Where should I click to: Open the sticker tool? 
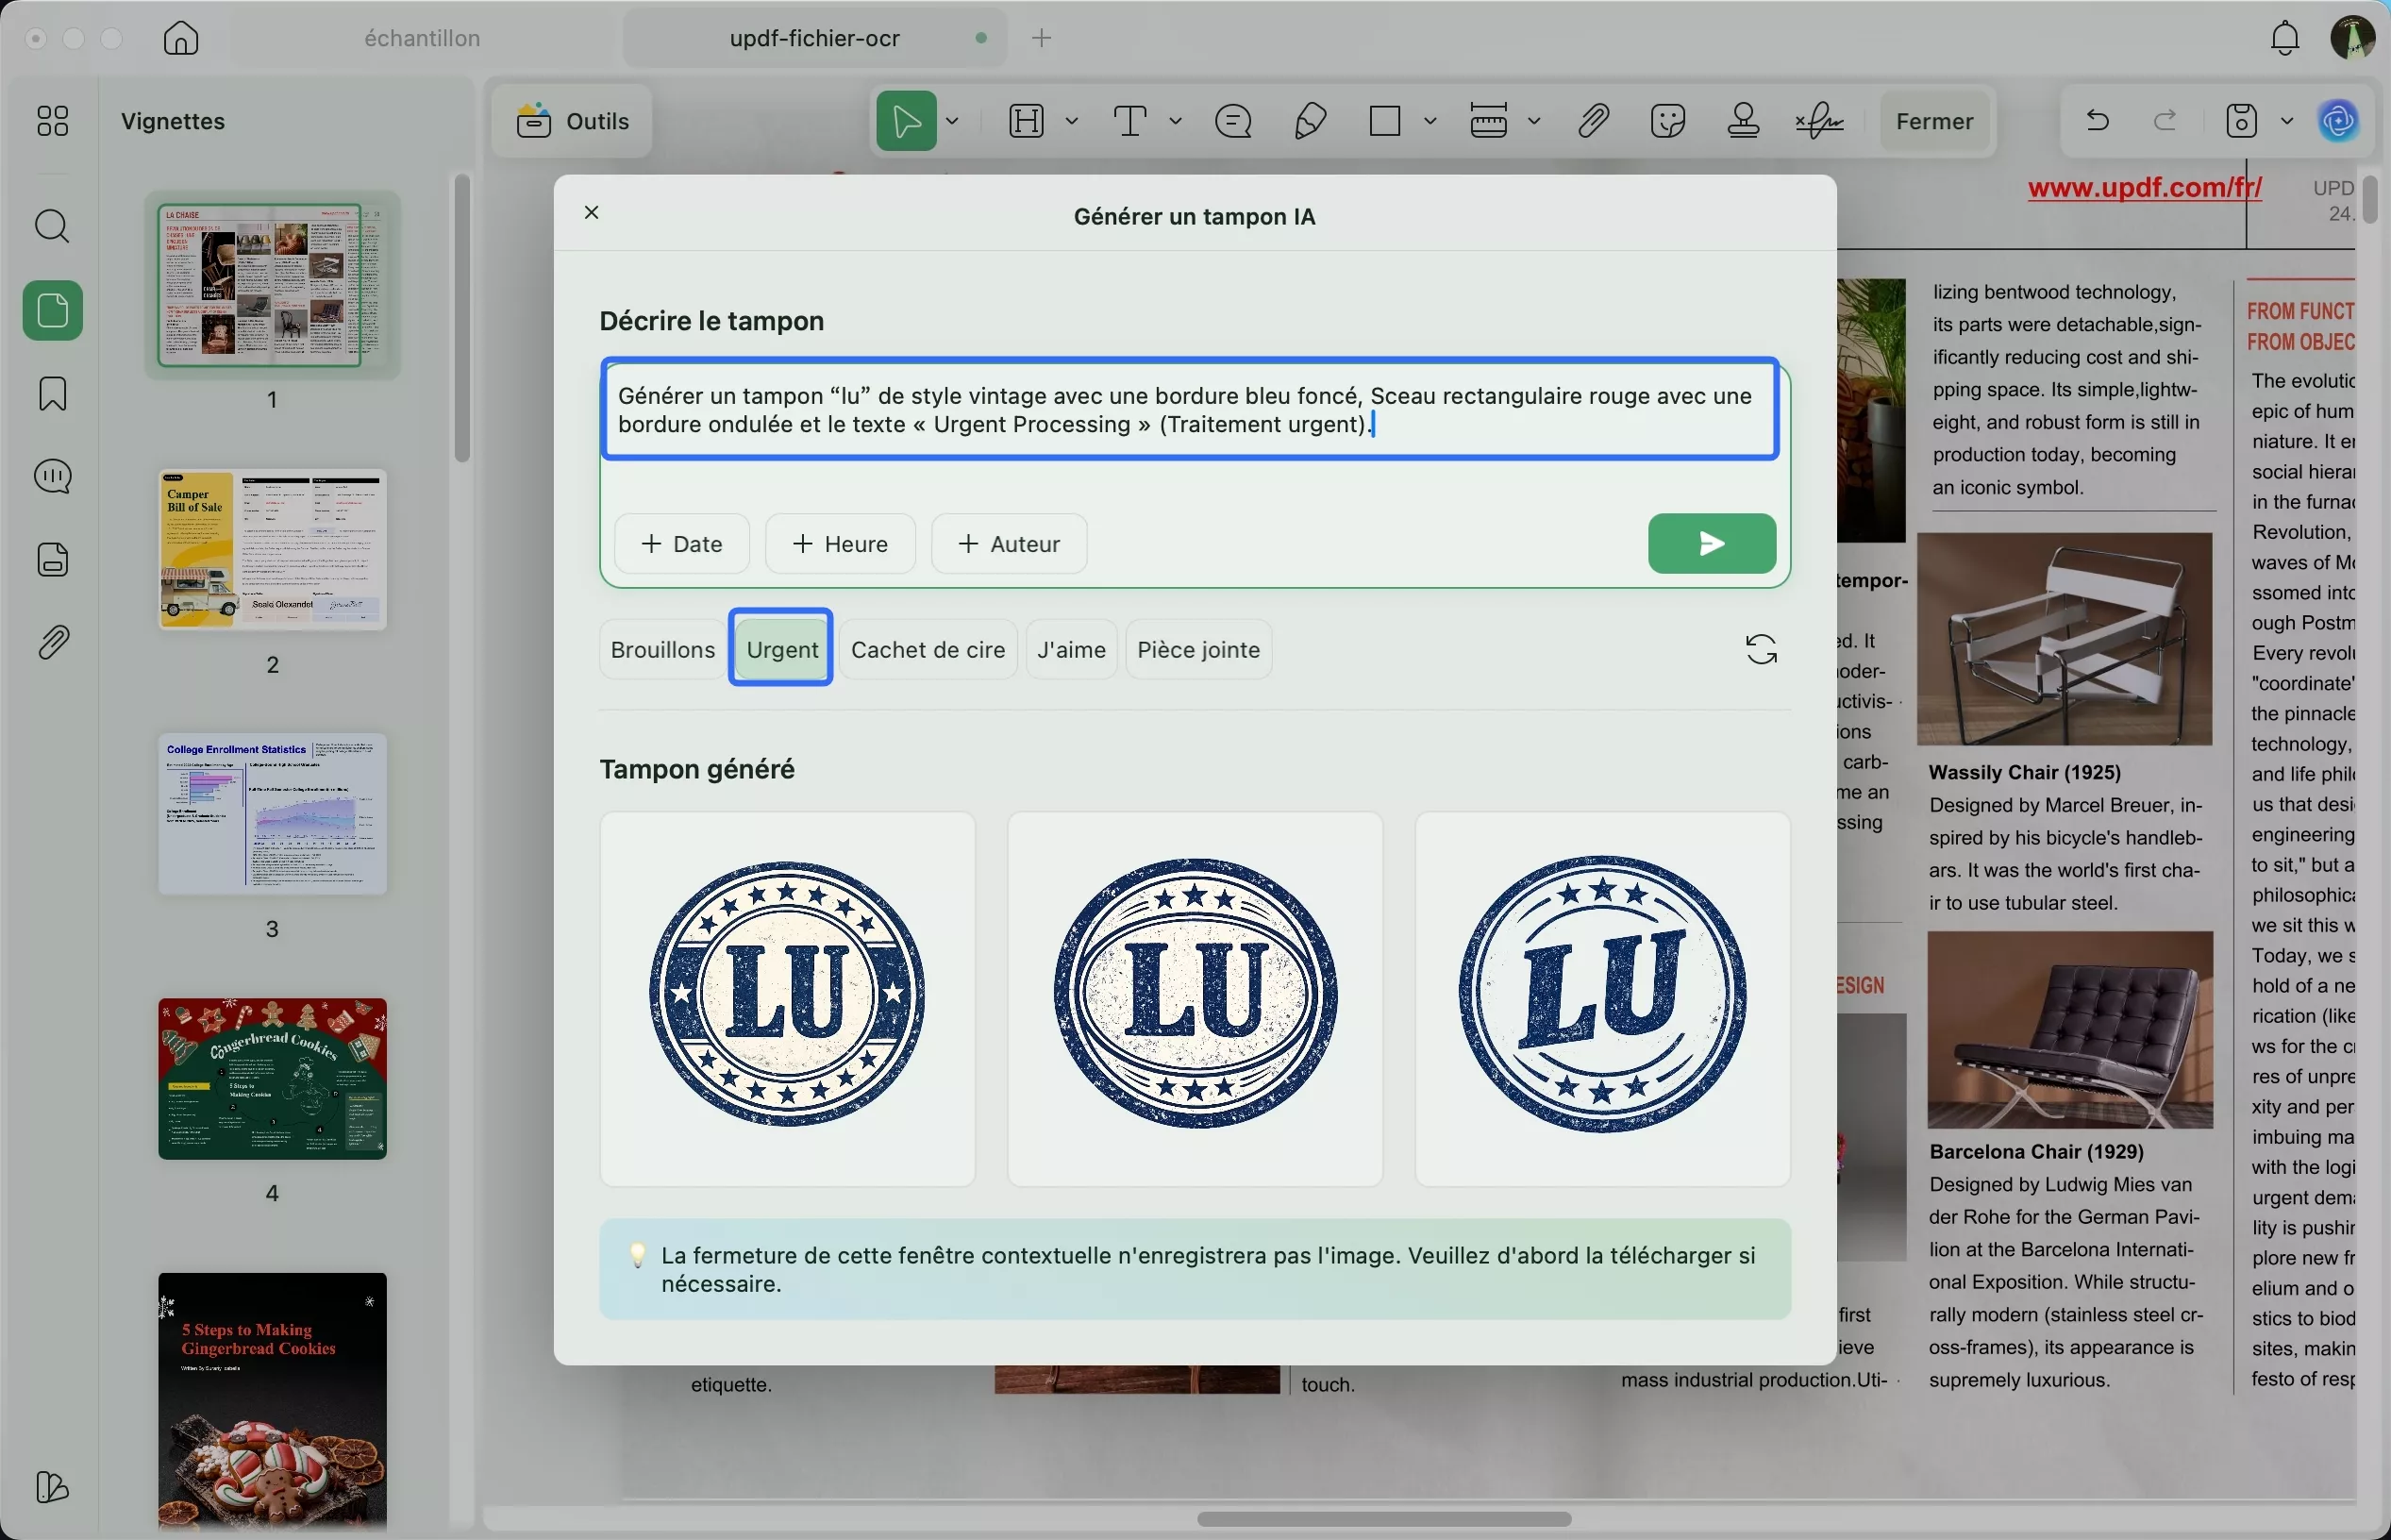point(1667,121)
